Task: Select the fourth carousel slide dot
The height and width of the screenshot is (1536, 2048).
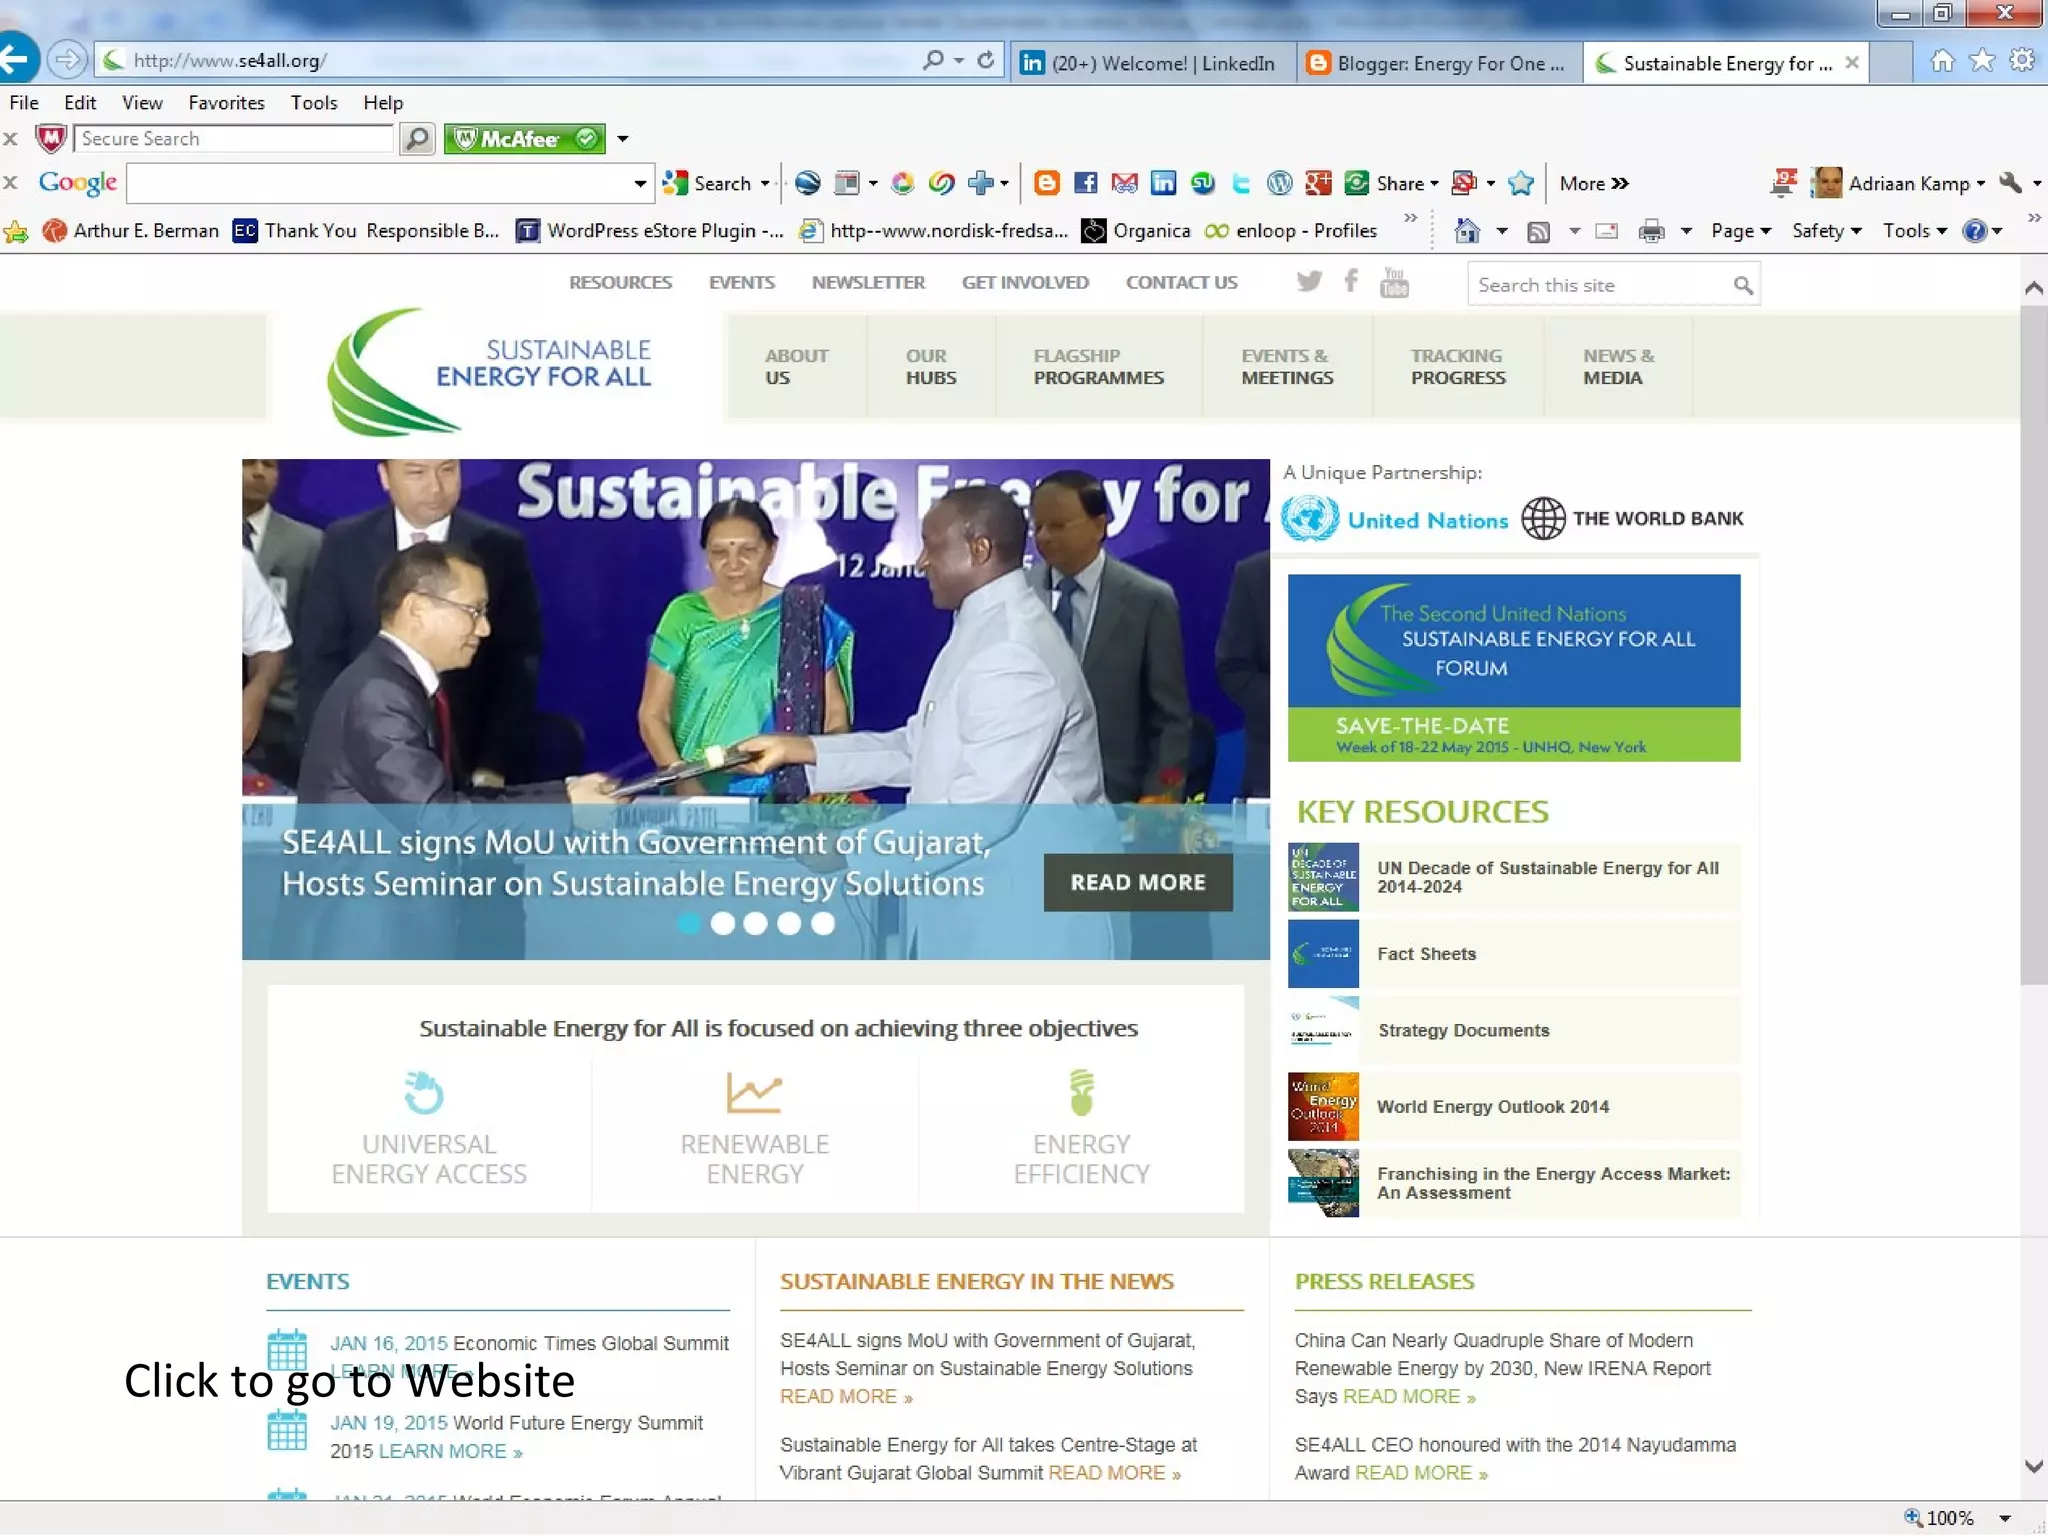Action: [x=789, y=924]
